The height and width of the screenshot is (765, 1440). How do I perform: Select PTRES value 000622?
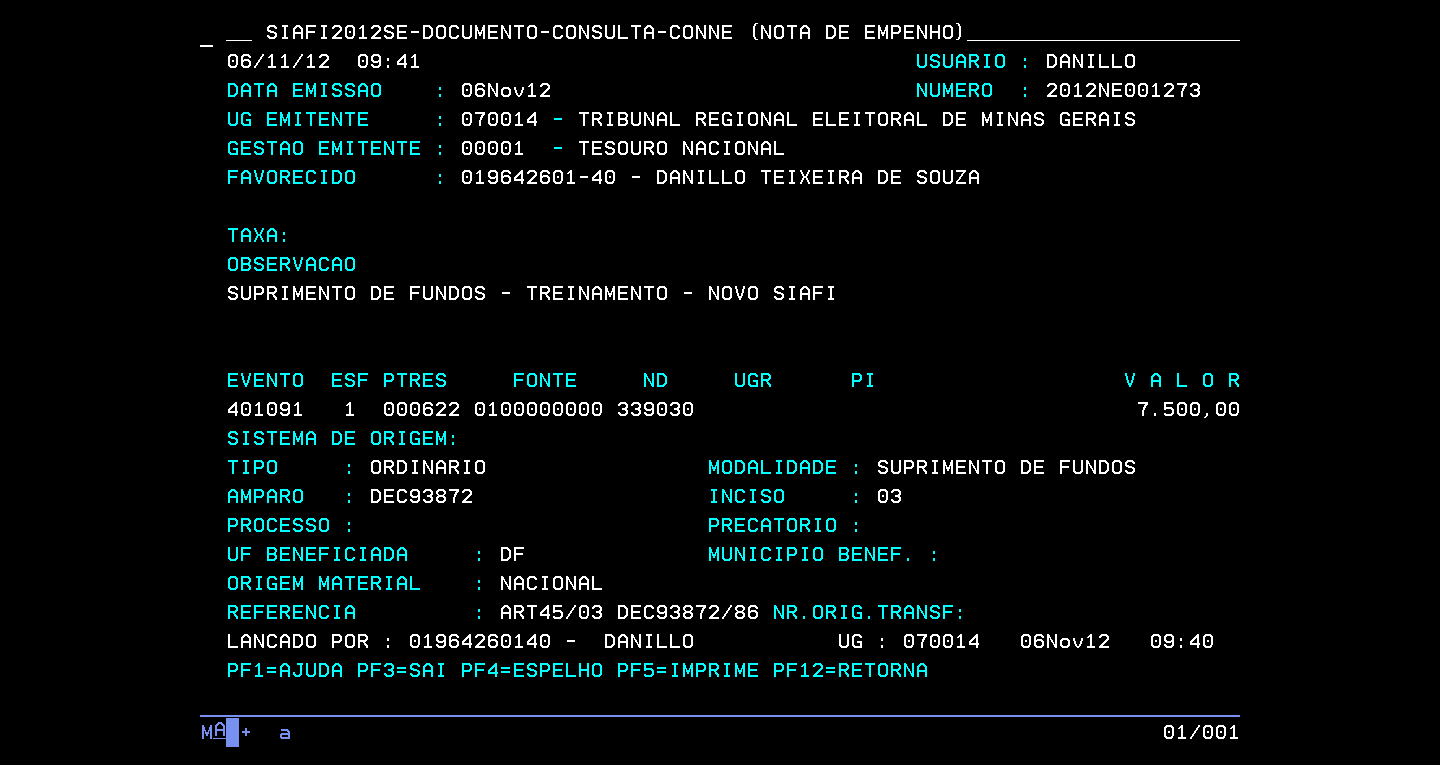tap(421, 410)
